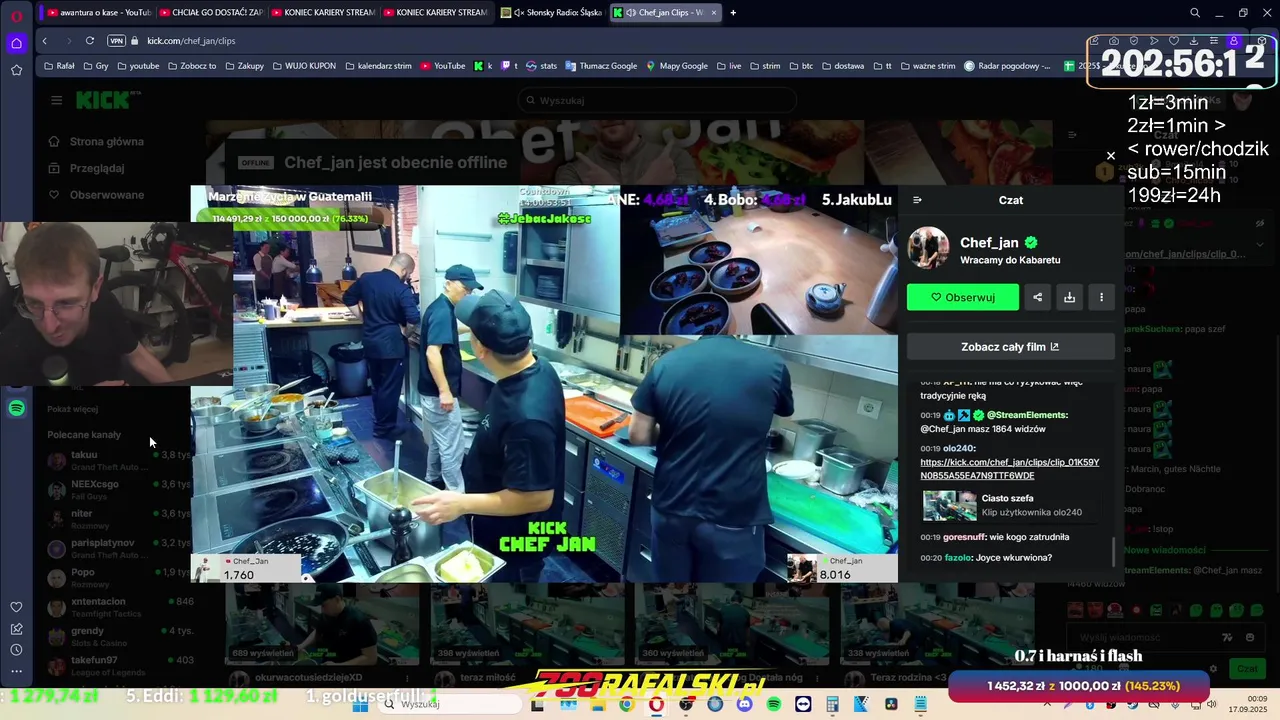Open Radar pogodowy bookmark
This screenshot has width=1280, height=720.
[x=1007, y=66]
